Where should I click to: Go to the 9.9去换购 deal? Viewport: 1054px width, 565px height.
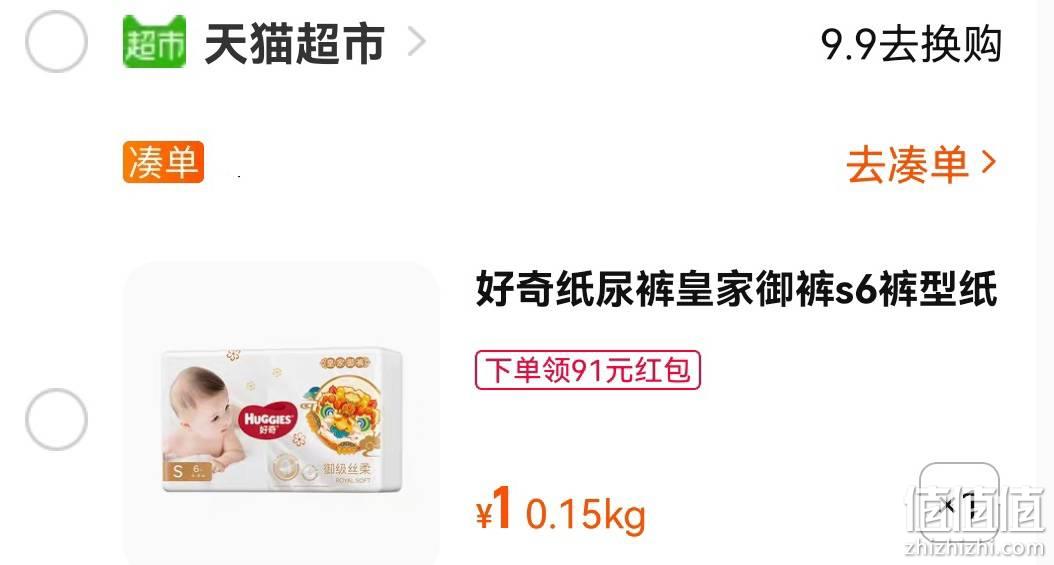(911, 44)
